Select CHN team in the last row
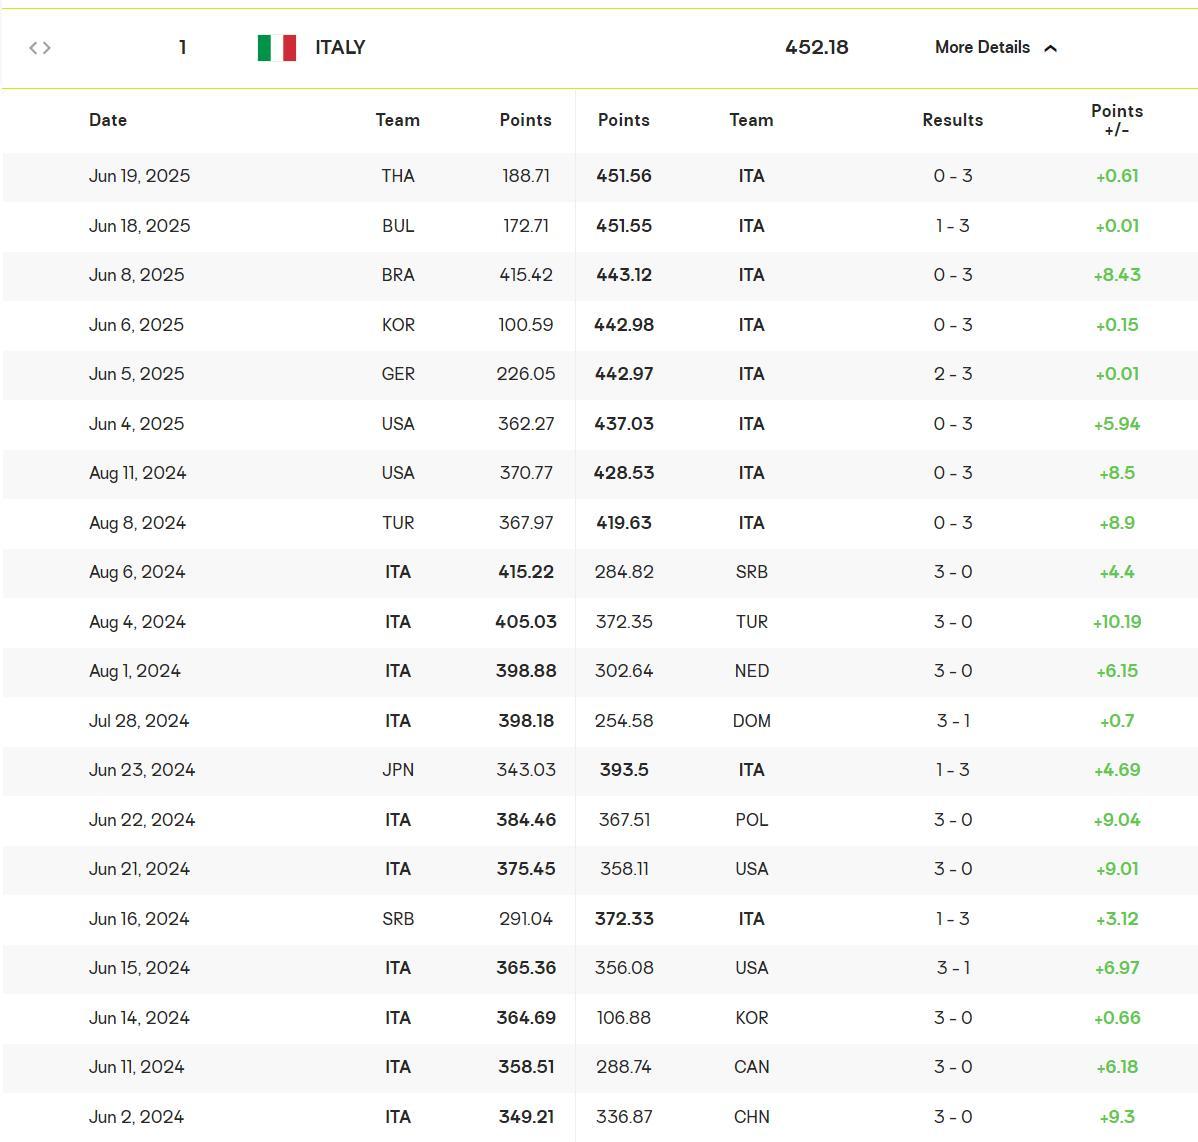Viewport: 1198px width, 1142px height. (751, 1117)
